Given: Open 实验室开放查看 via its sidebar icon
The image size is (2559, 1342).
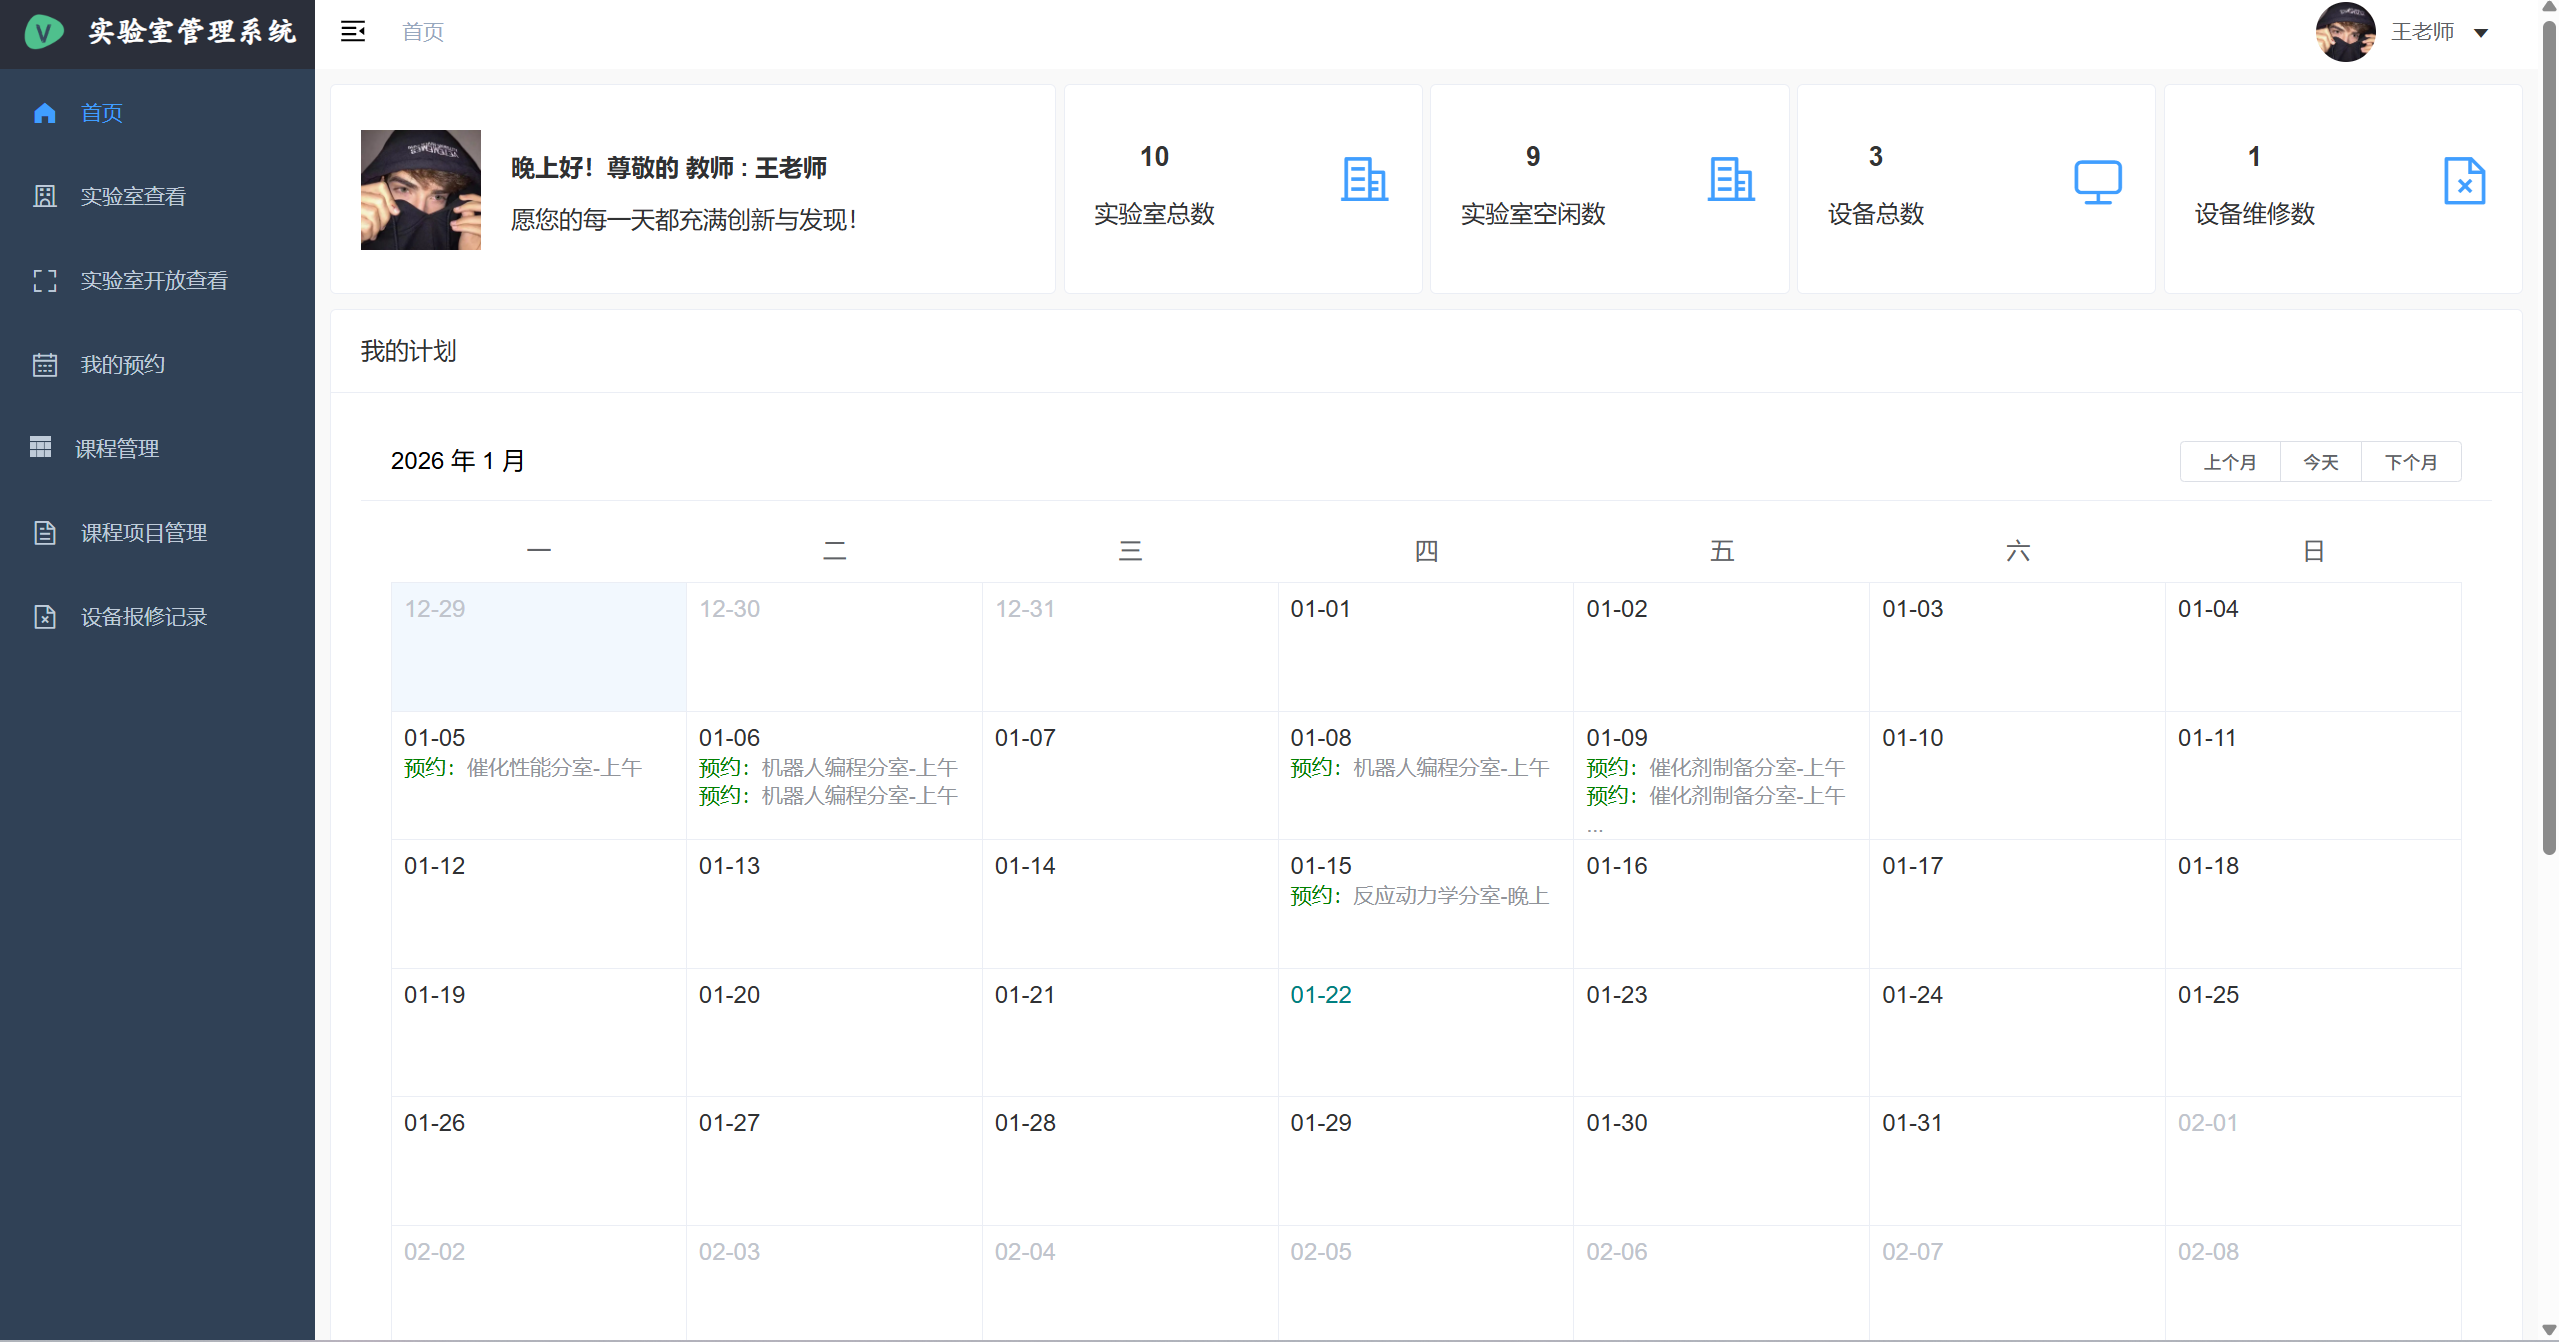Looking at the screenshot, I should coord(45,280).
